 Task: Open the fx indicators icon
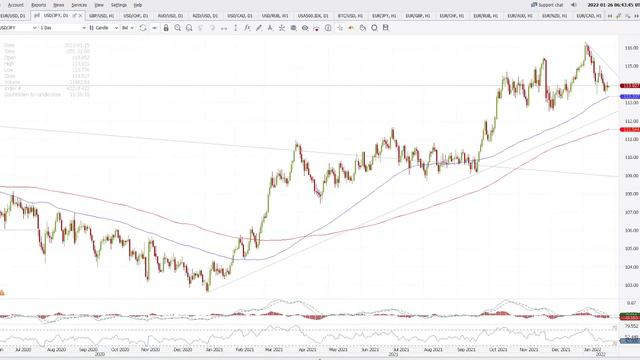247,28
